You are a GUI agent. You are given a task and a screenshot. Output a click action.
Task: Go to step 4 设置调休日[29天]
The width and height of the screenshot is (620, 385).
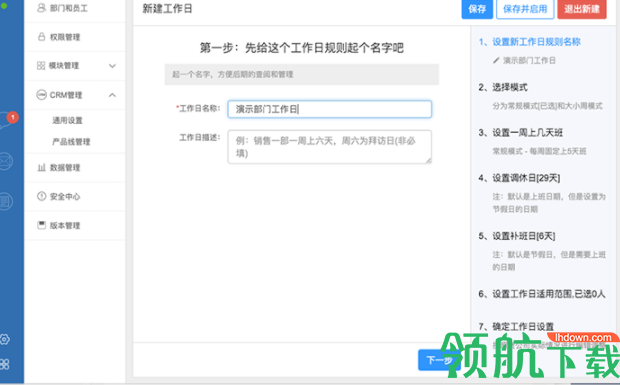point(519,178)
